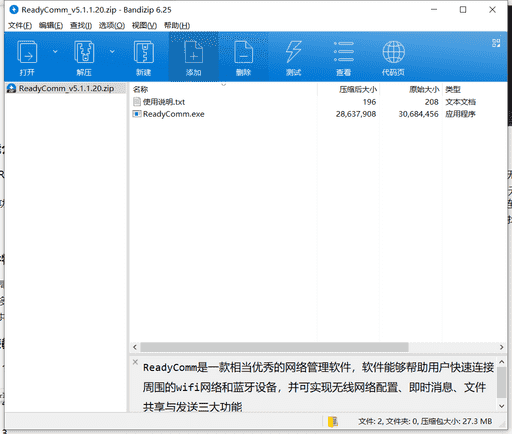
Task: Select ReadyComm_v5.1.1.20.zip in the tree
Action: (x=66, y=88)
